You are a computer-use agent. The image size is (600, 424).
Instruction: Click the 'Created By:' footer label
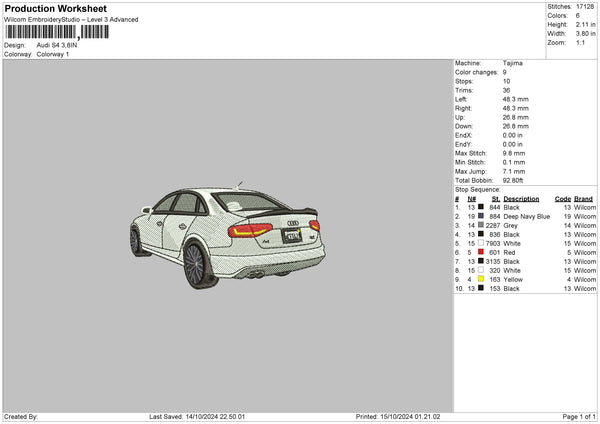21,417
